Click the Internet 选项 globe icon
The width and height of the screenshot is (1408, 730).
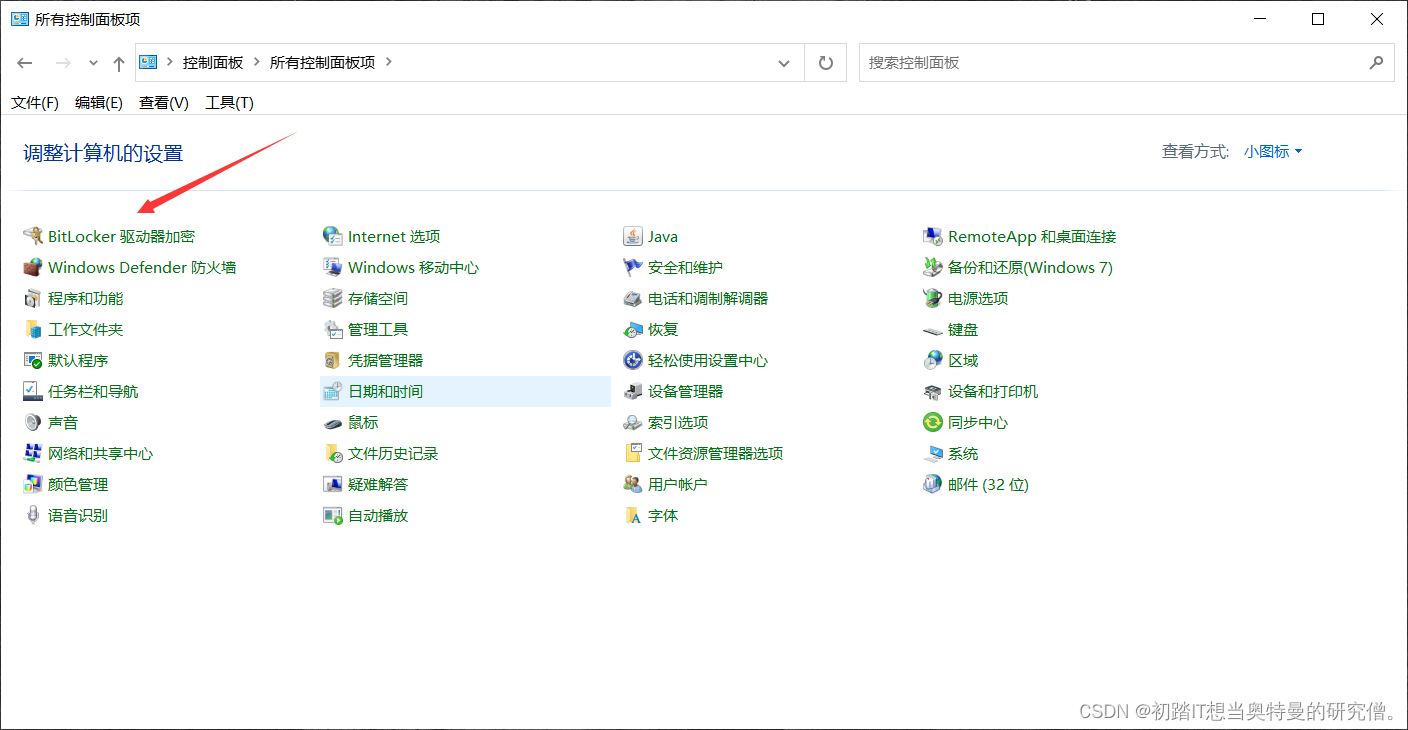pyautogui.click(x=333, y=237)
